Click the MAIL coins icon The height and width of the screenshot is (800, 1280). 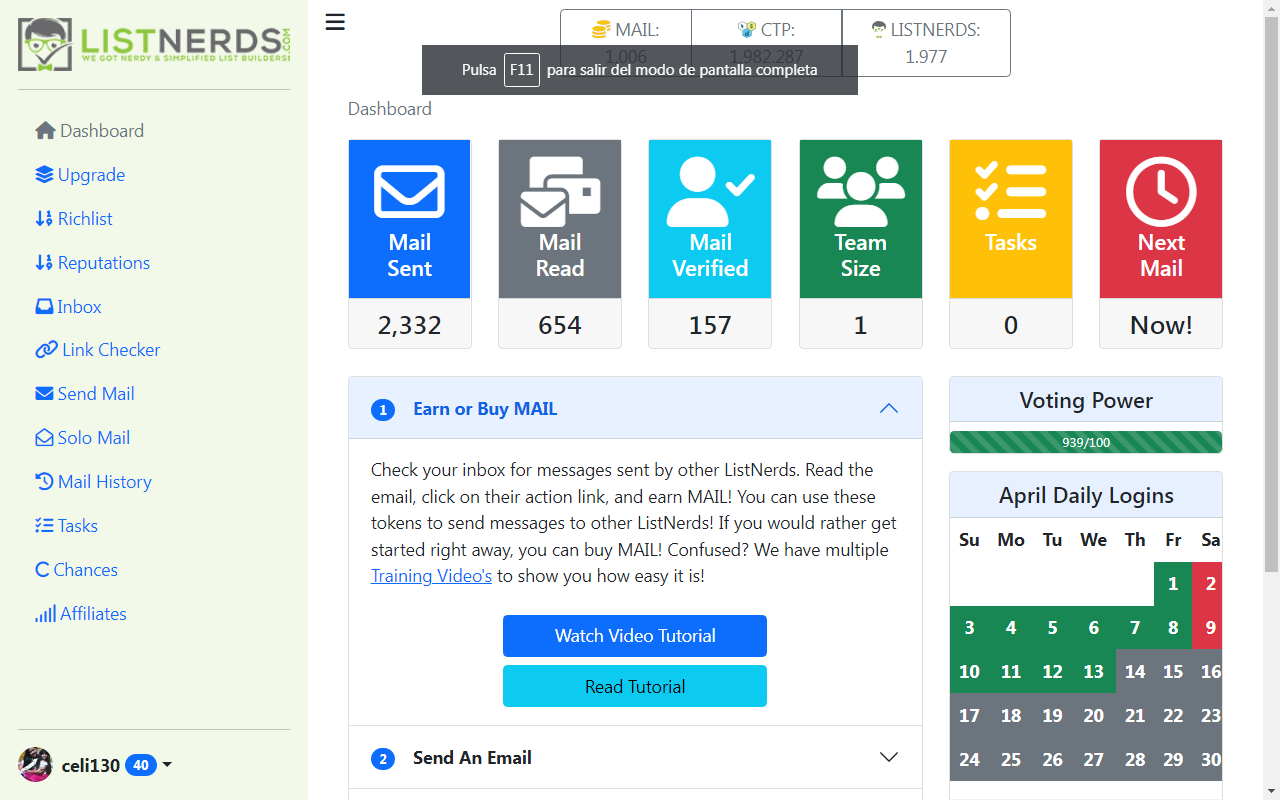pyautogui.click(x=601, y=30)
